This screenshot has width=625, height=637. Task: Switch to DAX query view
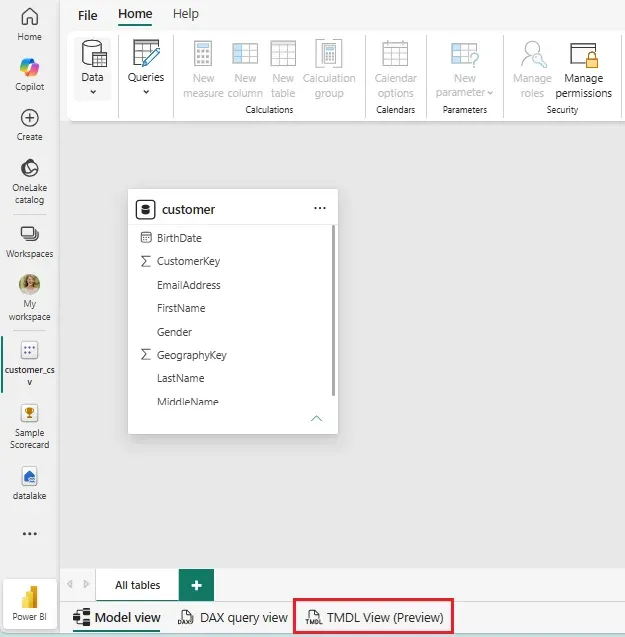point(232,618)
